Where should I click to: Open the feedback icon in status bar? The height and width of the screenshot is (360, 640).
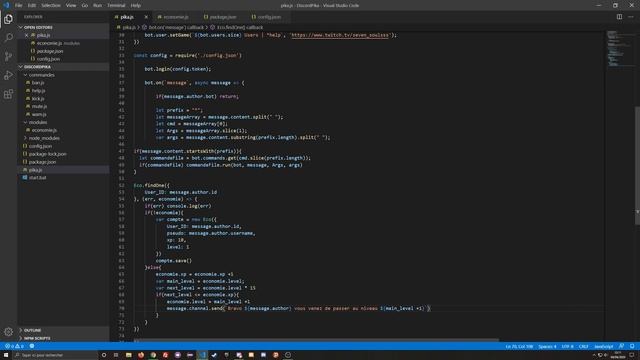click(x=622, y=346)
